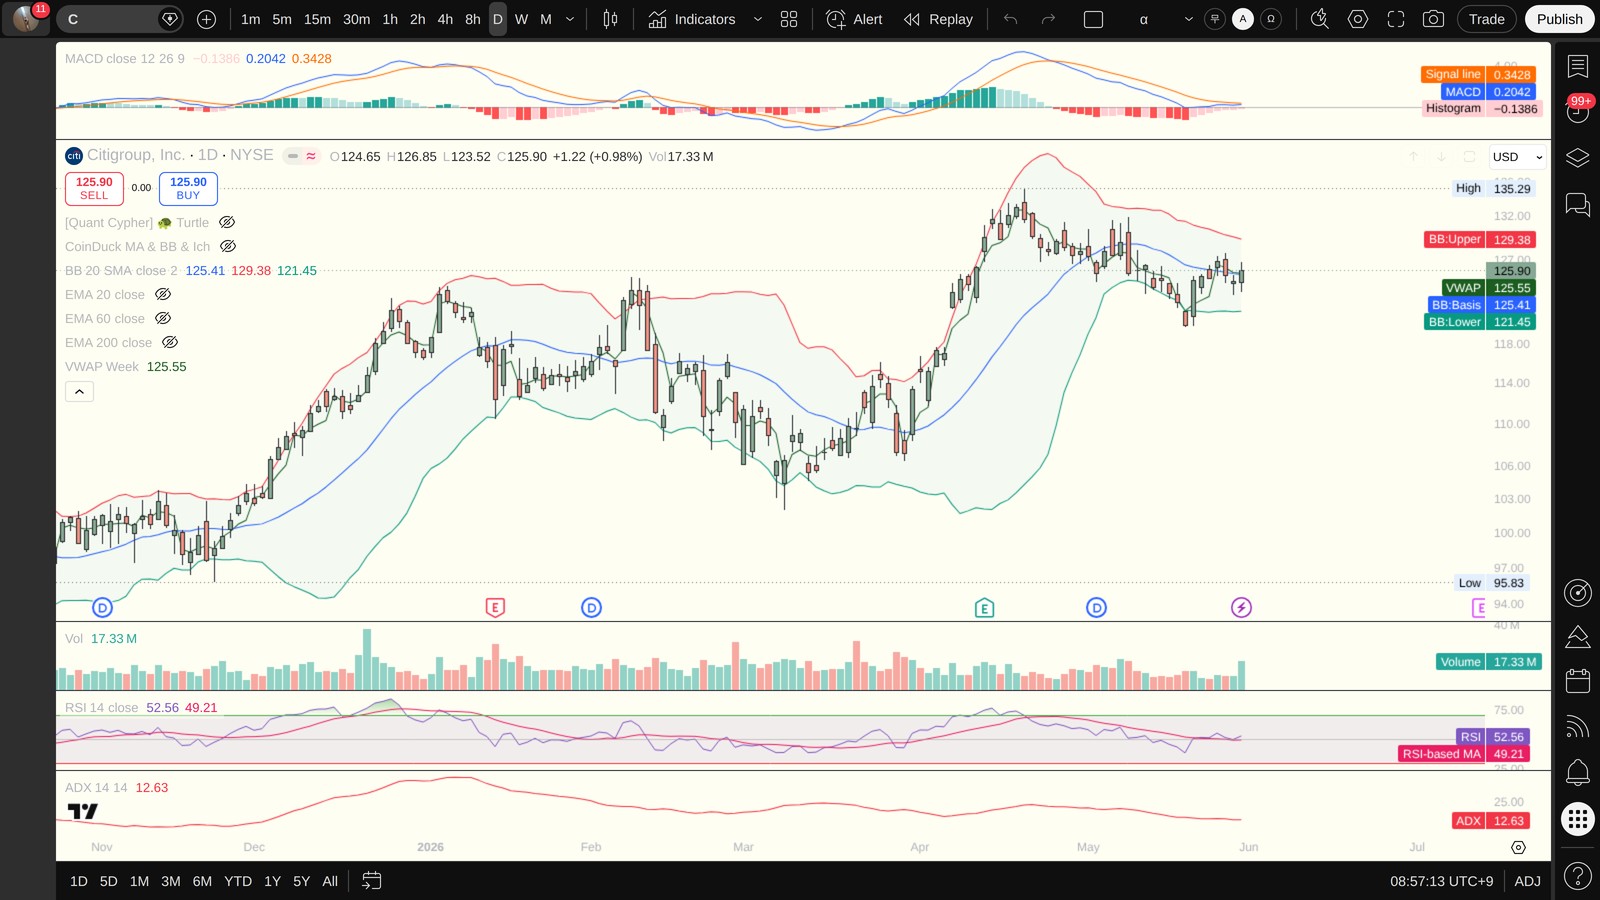The image size is (1600, 900).
Task: Open the watchlist panel in right sidebar
Action: (1578, 66)
